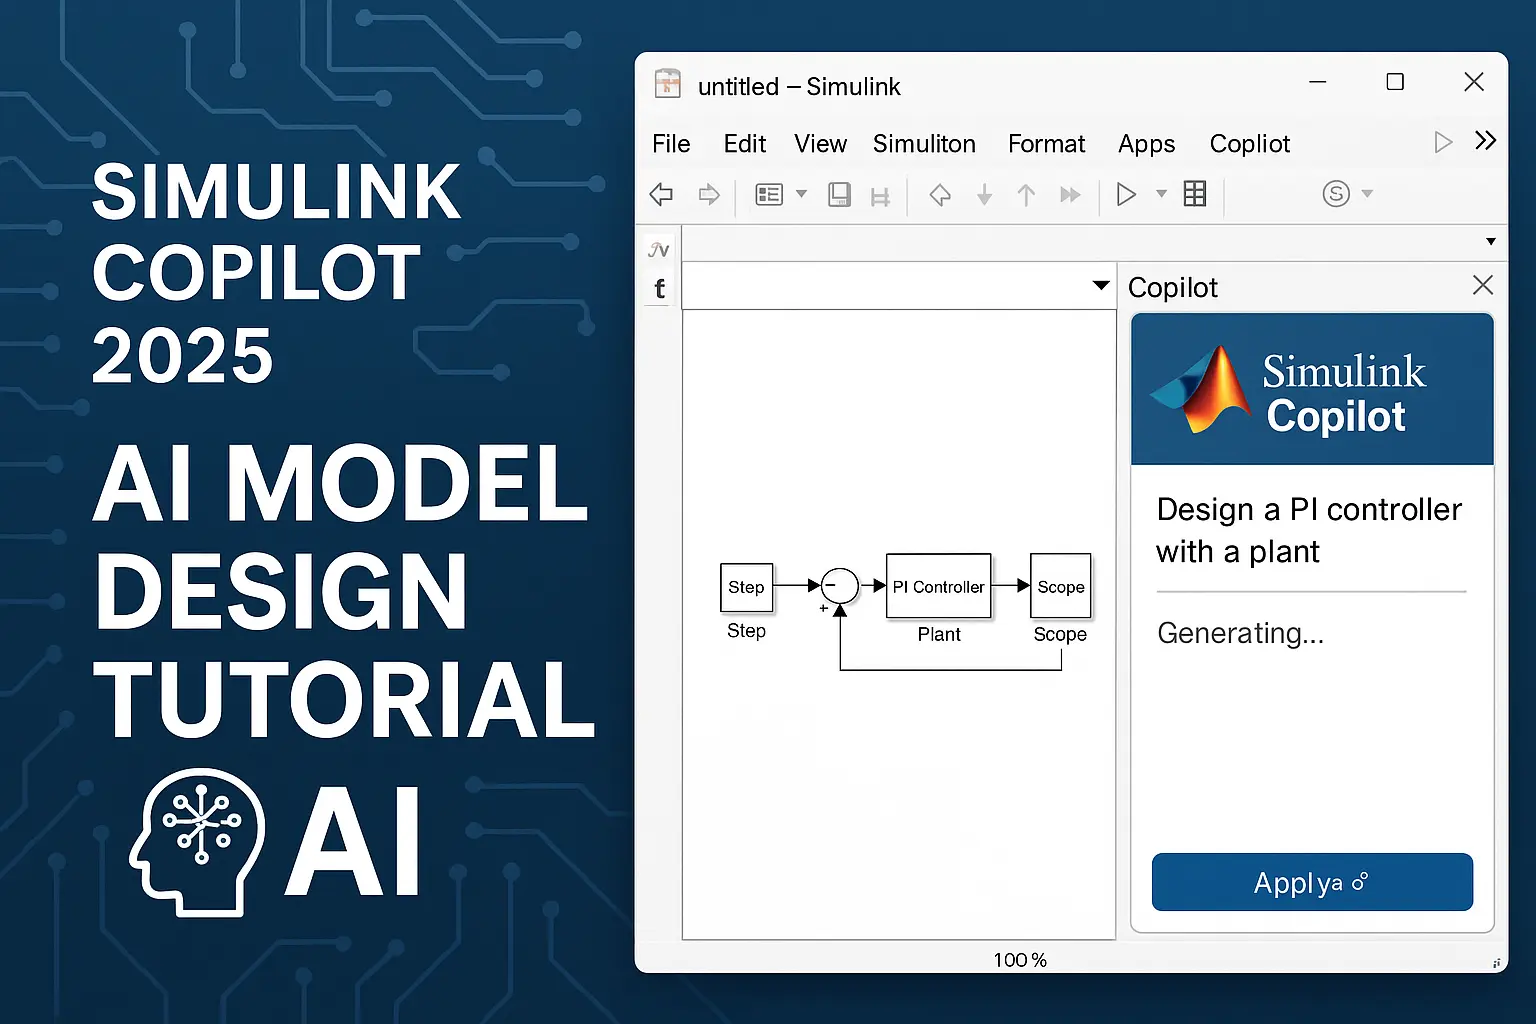Click the Step Forward playback icon
Image resolution: width=1536 pixels, height=1024 pixels.
click(x=1070, y=194)
